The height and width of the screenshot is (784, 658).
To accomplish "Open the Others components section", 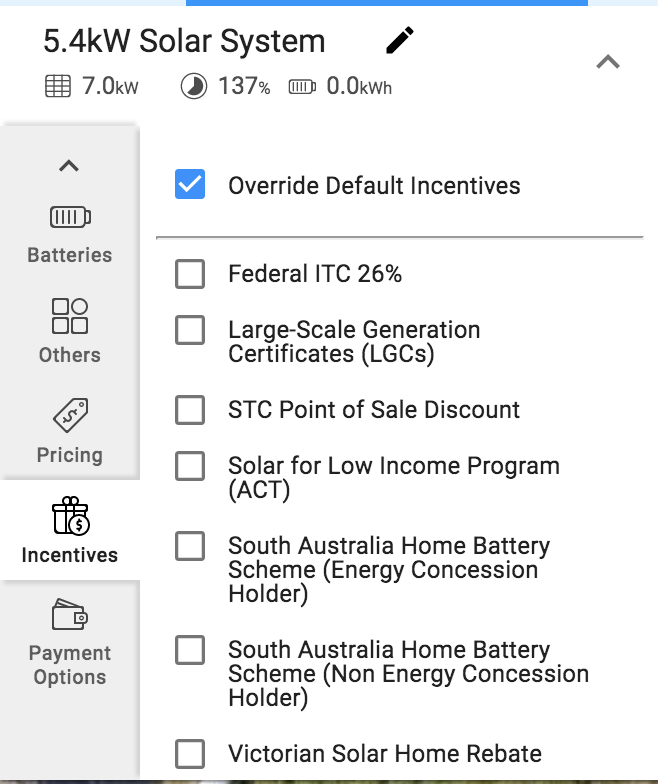I will point(70,331).
